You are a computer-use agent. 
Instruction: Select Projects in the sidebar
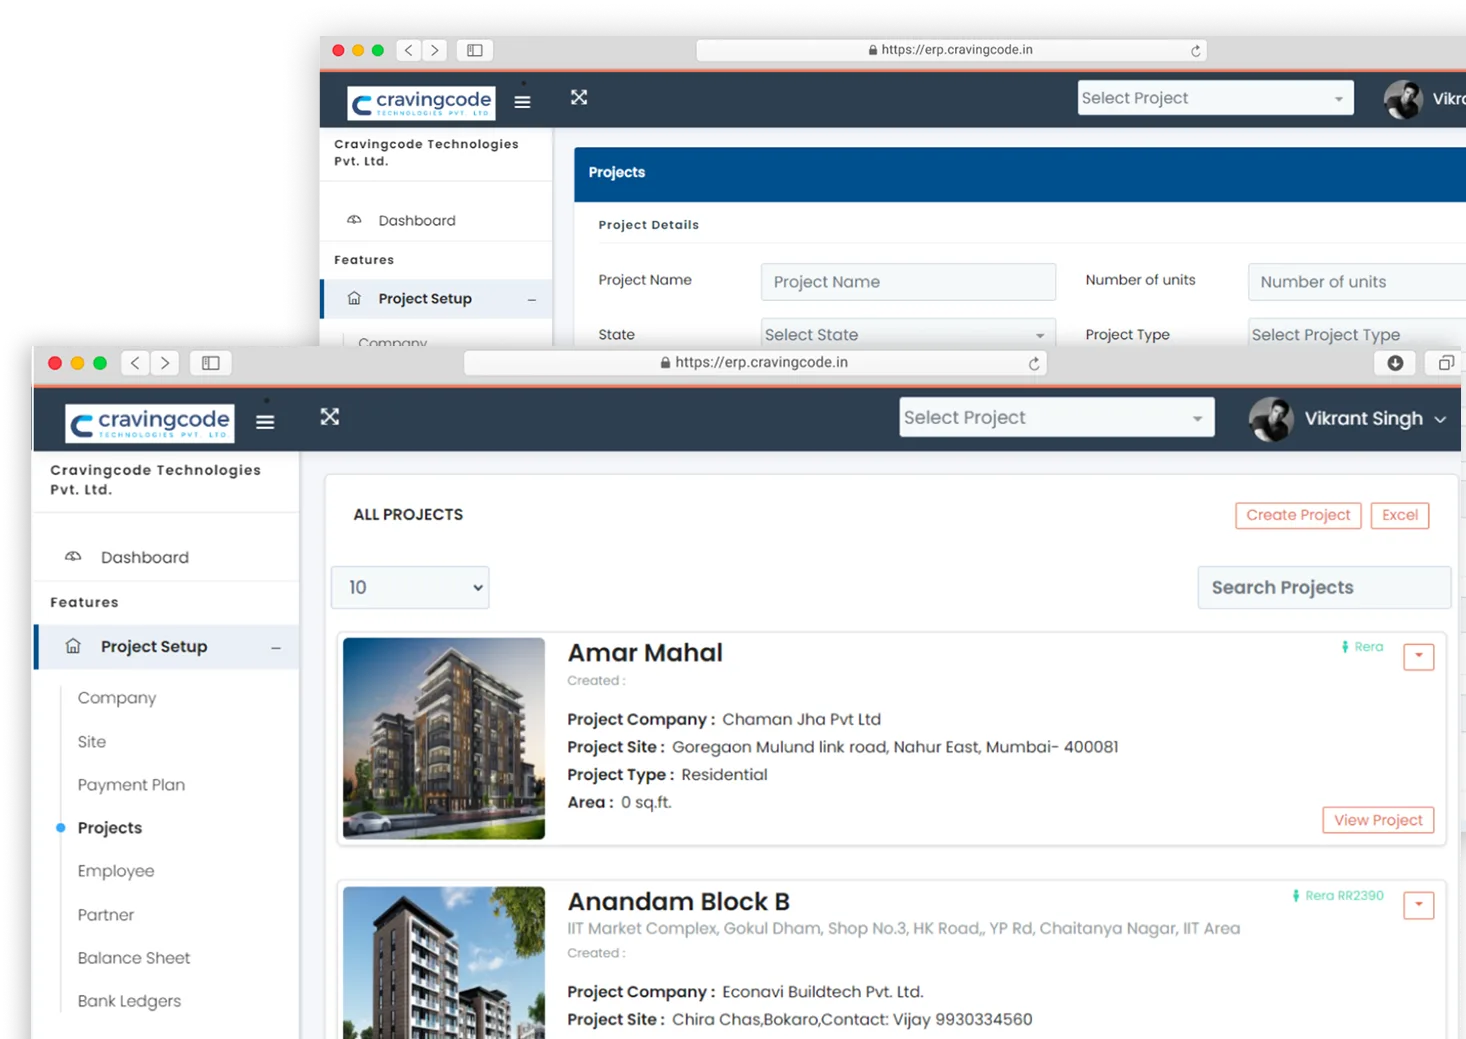pos(110,828)
